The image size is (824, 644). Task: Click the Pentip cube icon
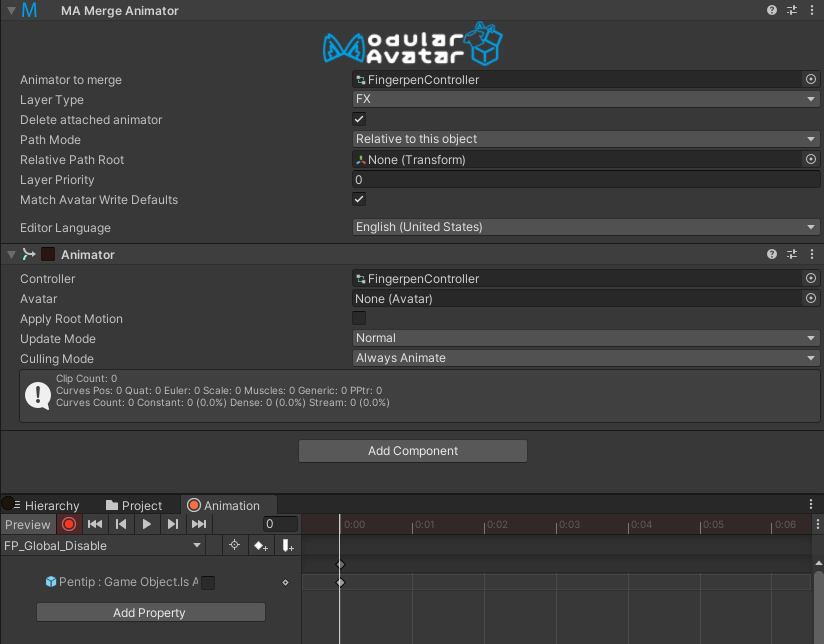(51, 581)
